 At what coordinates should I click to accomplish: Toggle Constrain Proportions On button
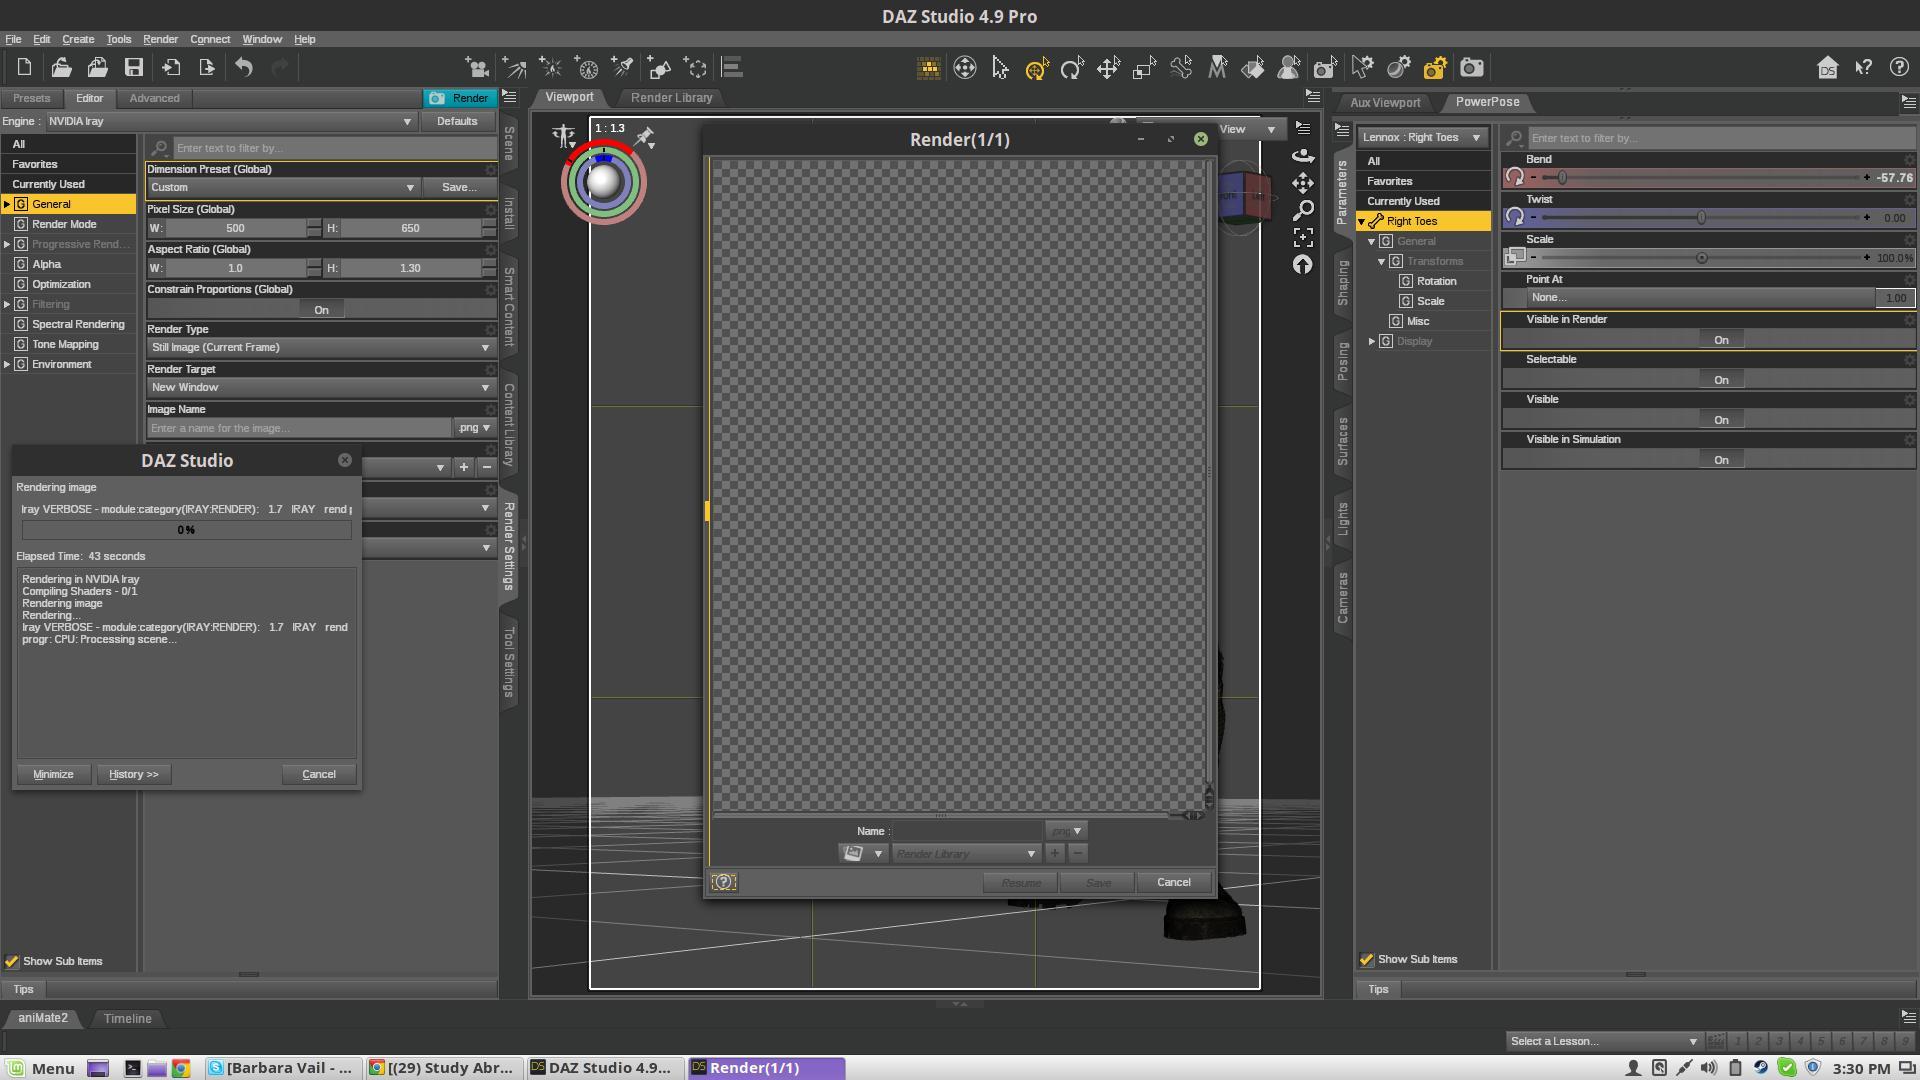point(321,310)
